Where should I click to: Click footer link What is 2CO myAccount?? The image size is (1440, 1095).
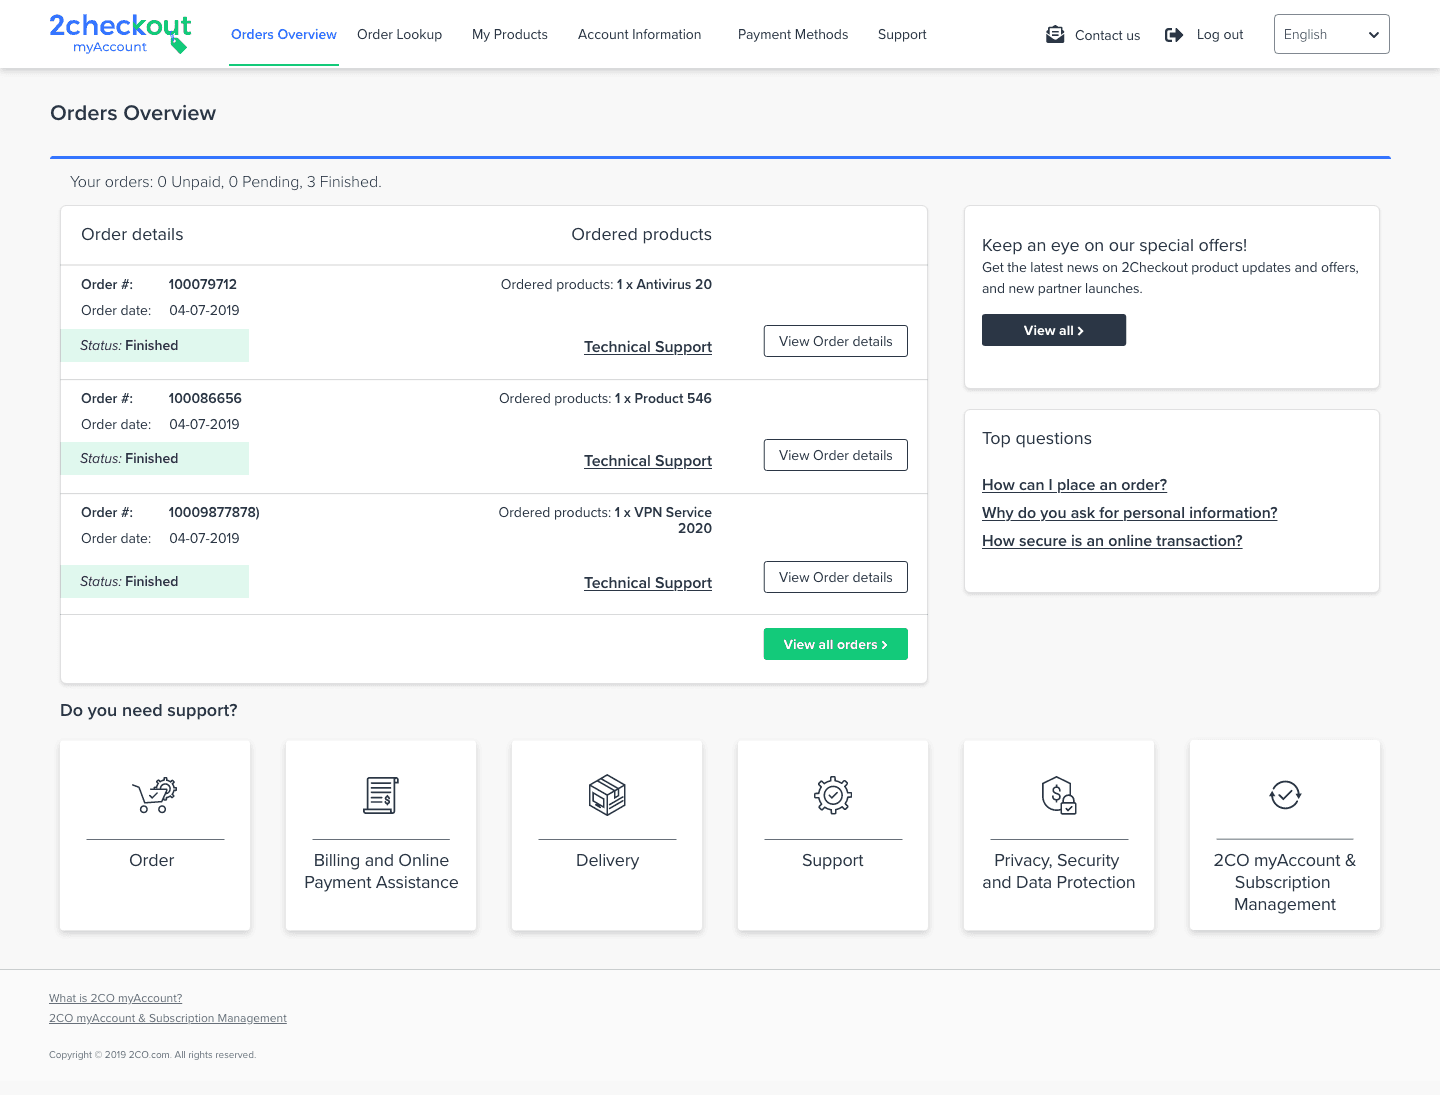point(116,998)
